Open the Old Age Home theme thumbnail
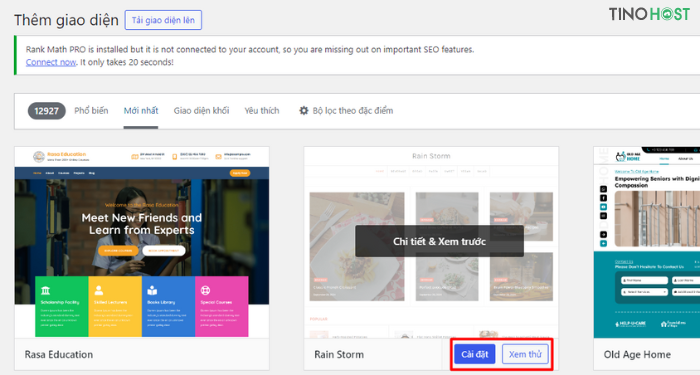700x375 pixels. [646, 242]
